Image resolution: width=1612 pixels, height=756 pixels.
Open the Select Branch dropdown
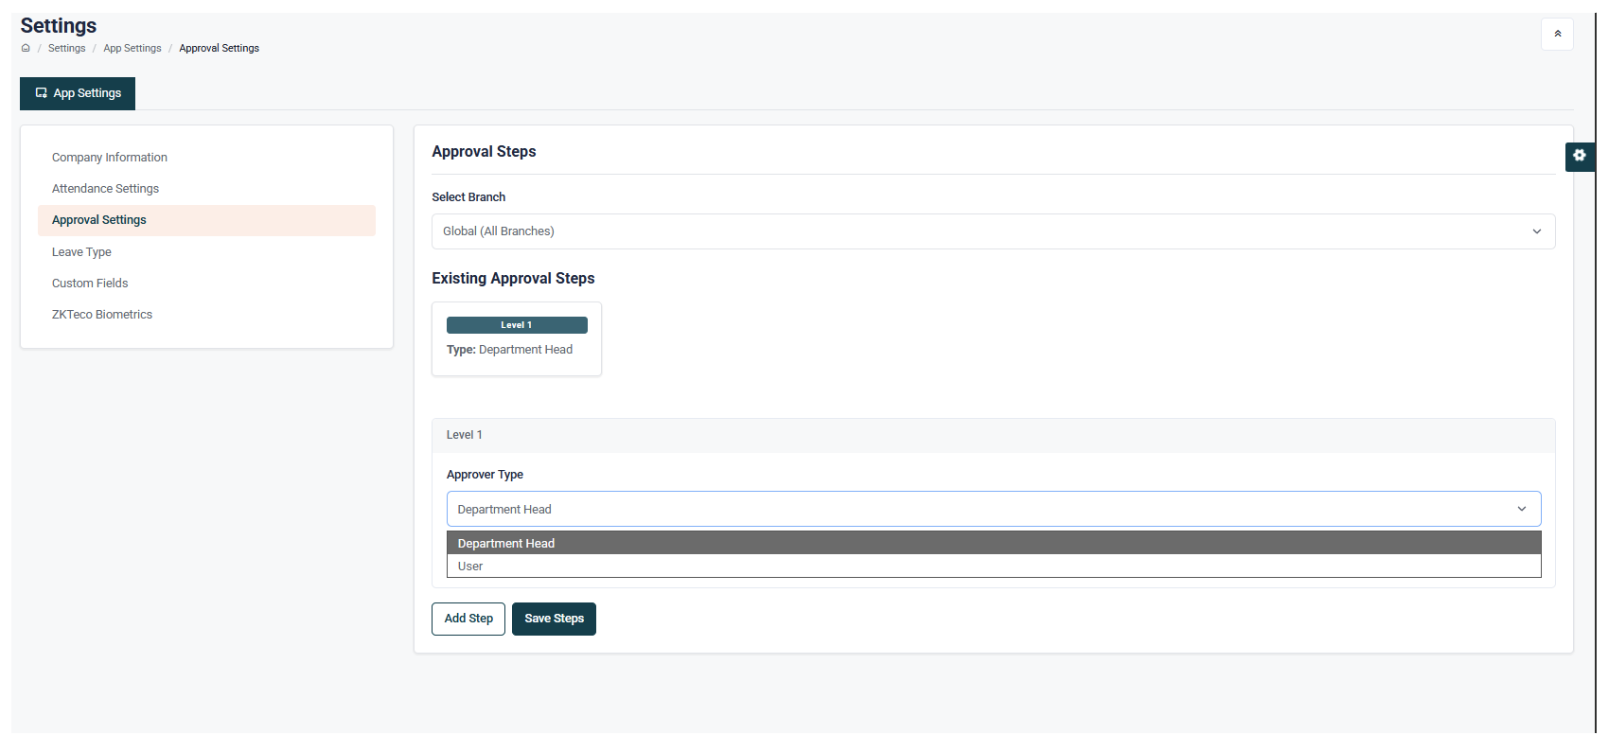(x=992, y=231)
